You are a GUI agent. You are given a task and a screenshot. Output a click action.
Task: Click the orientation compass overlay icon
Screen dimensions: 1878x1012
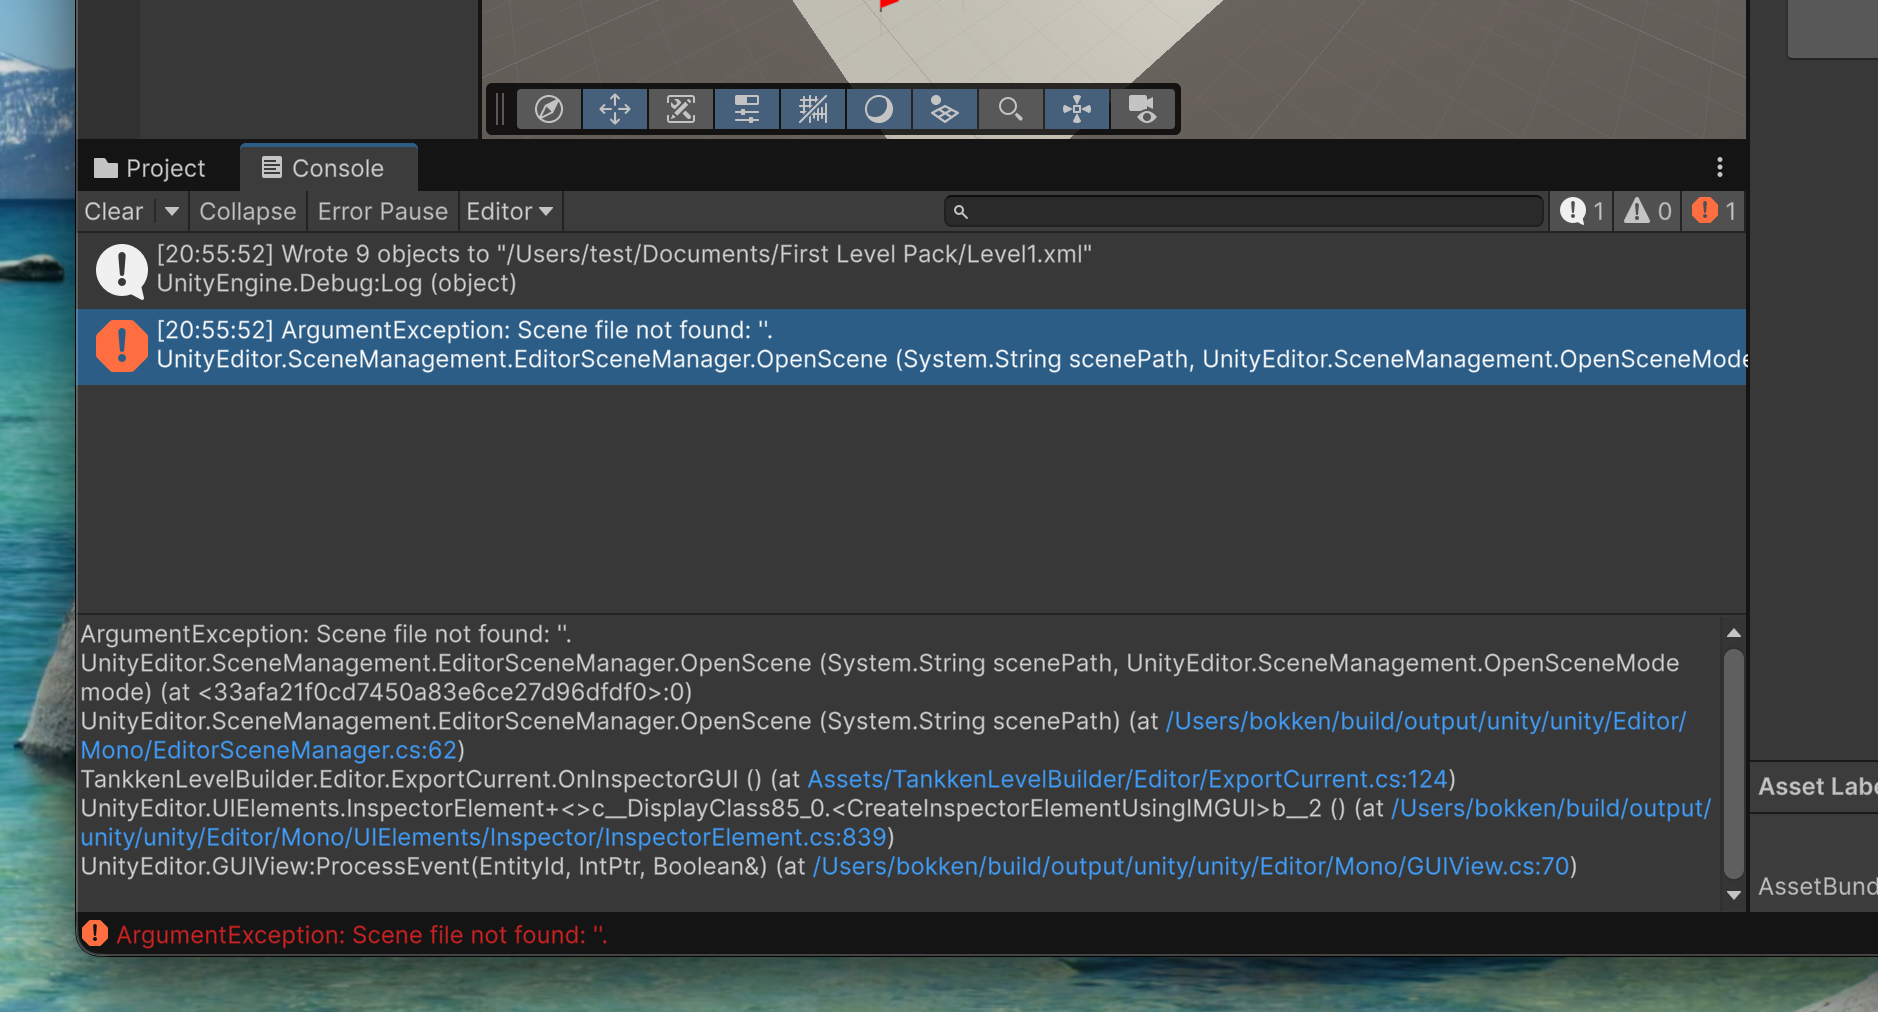pyautogui.click(x=548, y=109)
